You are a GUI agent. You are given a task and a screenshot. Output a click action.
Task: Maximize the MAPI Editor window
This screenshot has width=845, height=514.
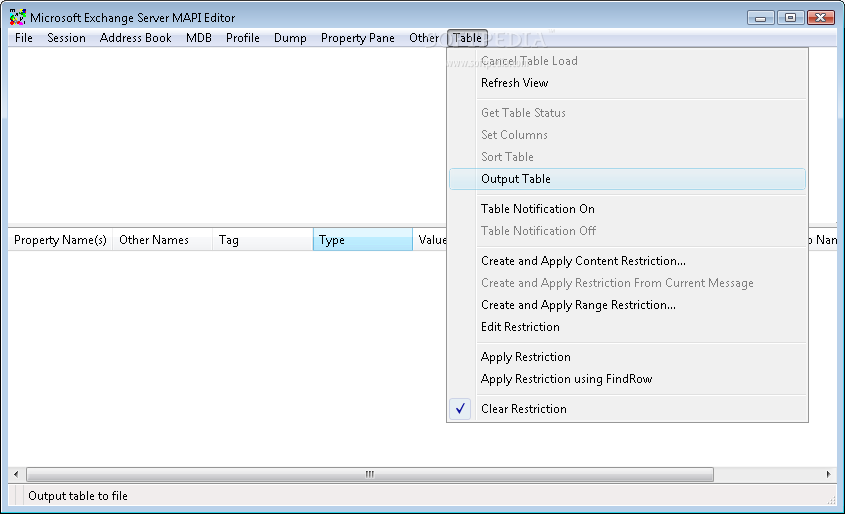pyautogui.click(x=791, y=18)
